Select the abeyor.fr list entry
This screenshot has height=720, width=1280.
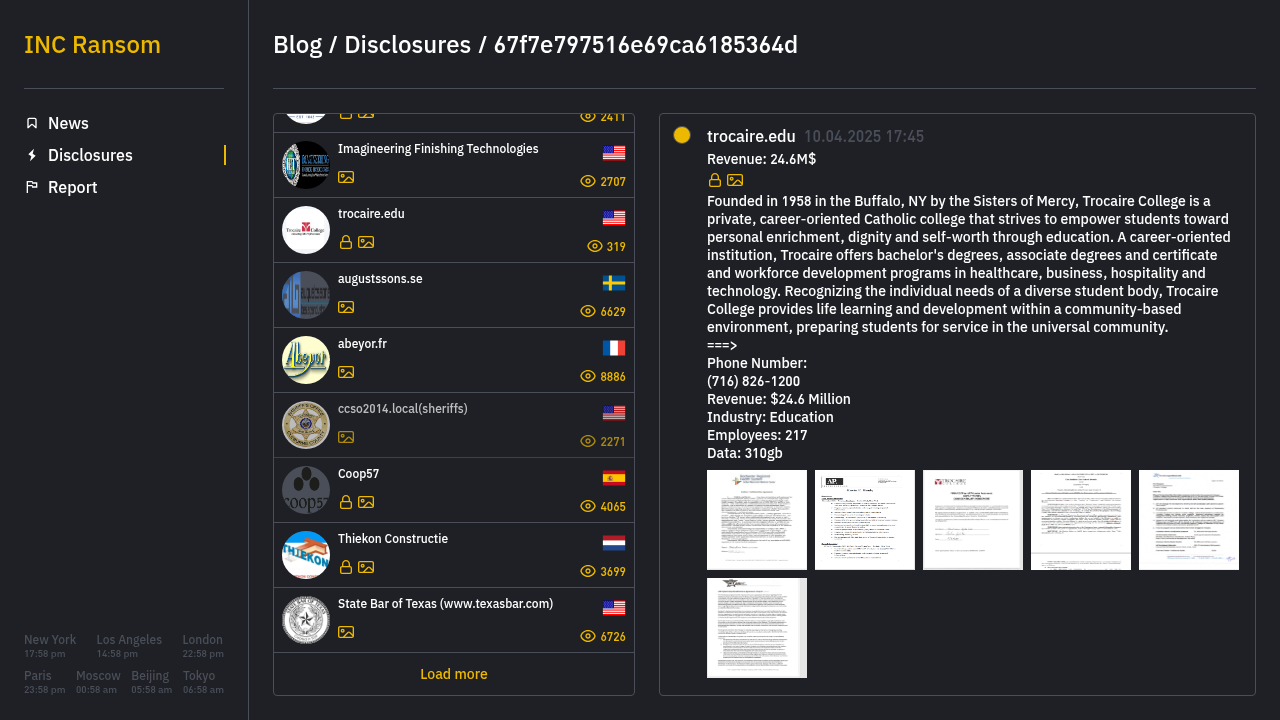pos(454,360)
